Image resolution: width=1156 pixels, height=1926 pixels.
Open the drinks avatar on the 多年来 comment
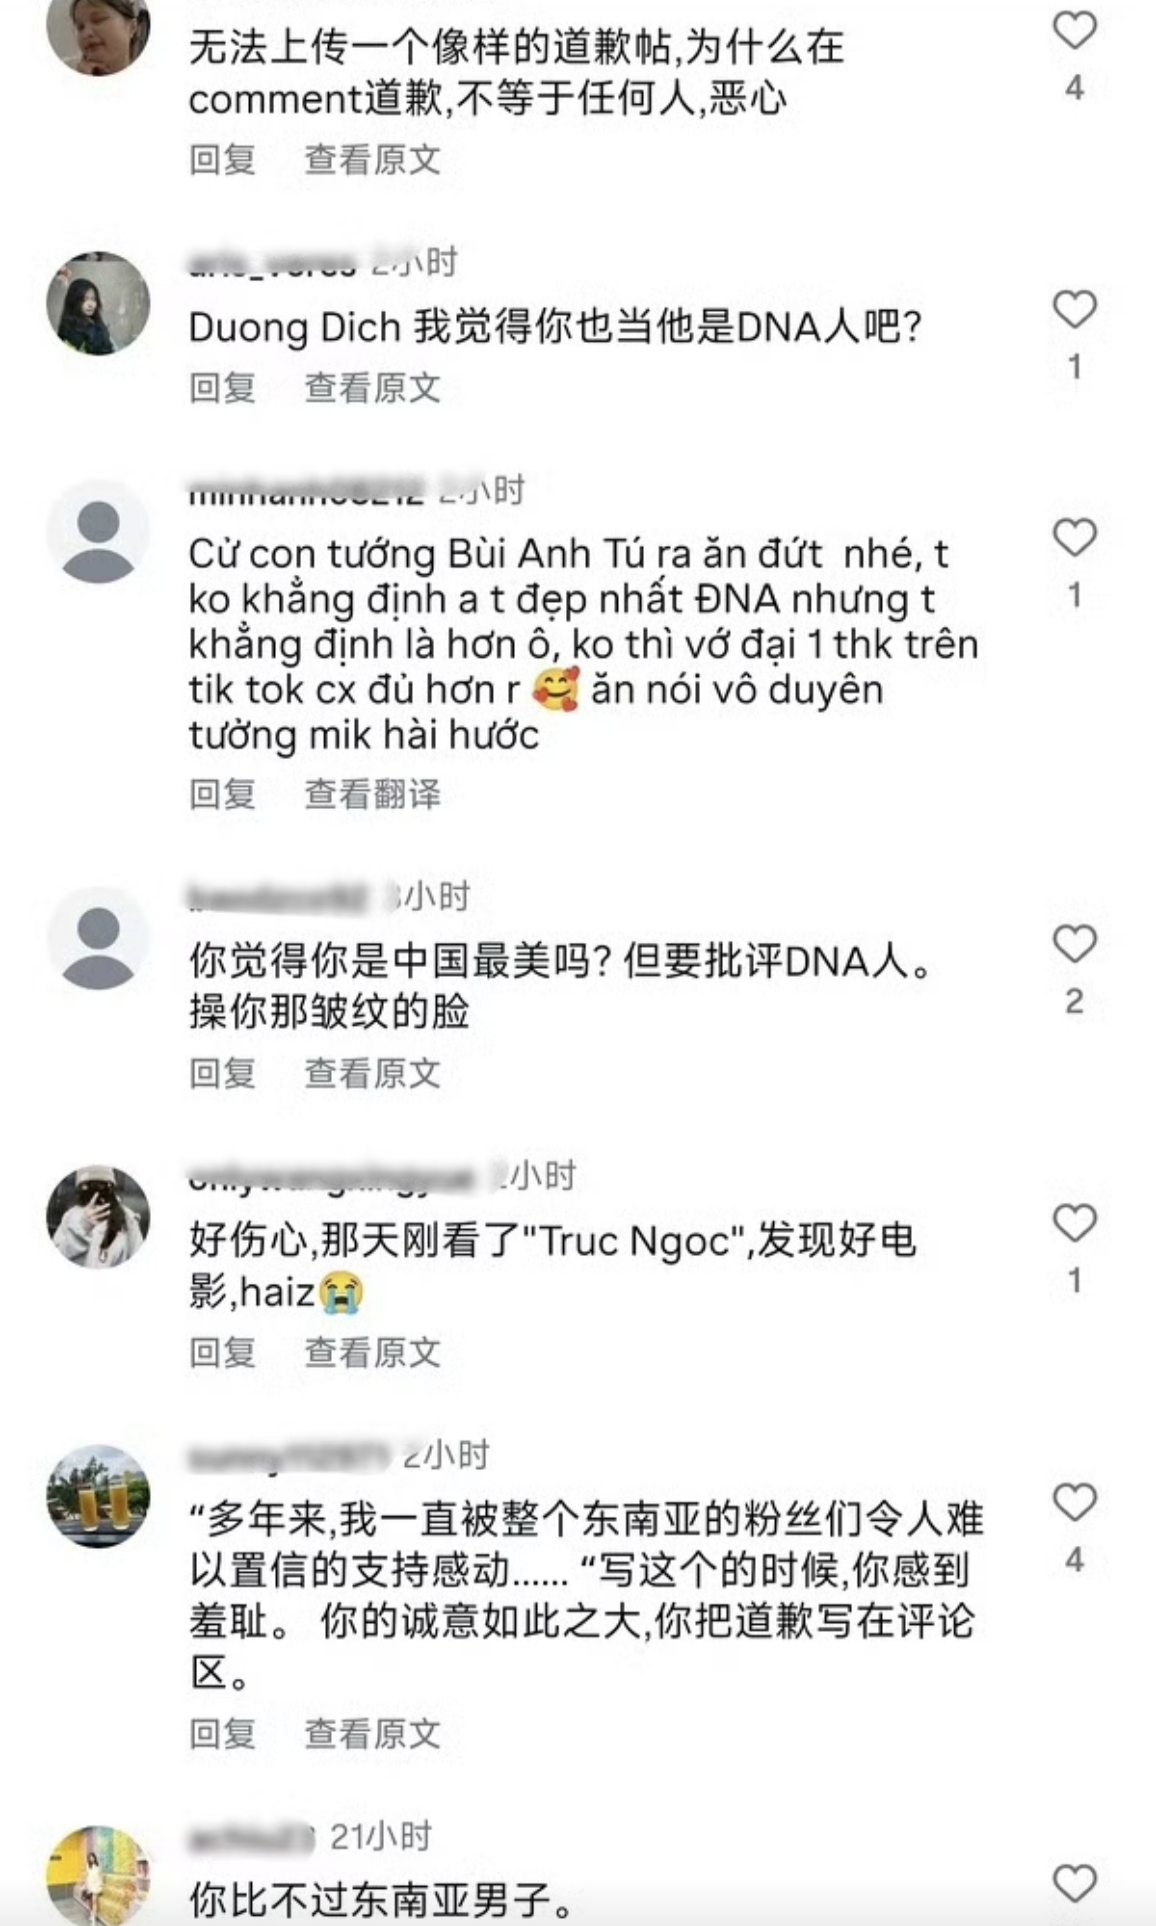tap(98, 1495)
